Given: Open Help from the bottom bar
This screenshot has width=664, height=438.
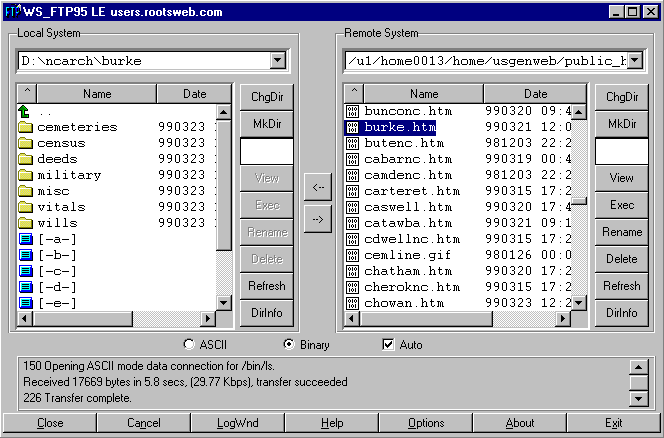Looking at the screenshot, I should (x=332, y=423).
